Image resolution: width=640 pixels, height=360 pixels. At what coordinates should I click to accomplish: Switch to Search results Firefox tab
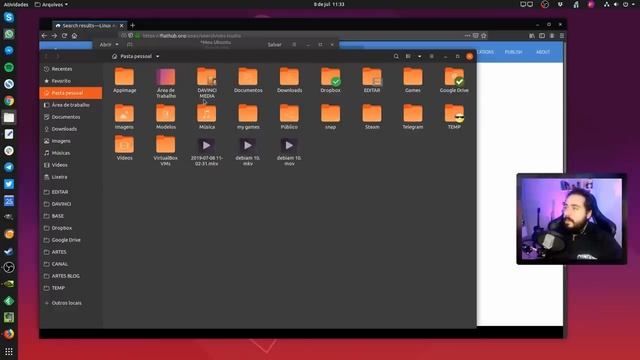pyautogui.click(x=89, y=25)
